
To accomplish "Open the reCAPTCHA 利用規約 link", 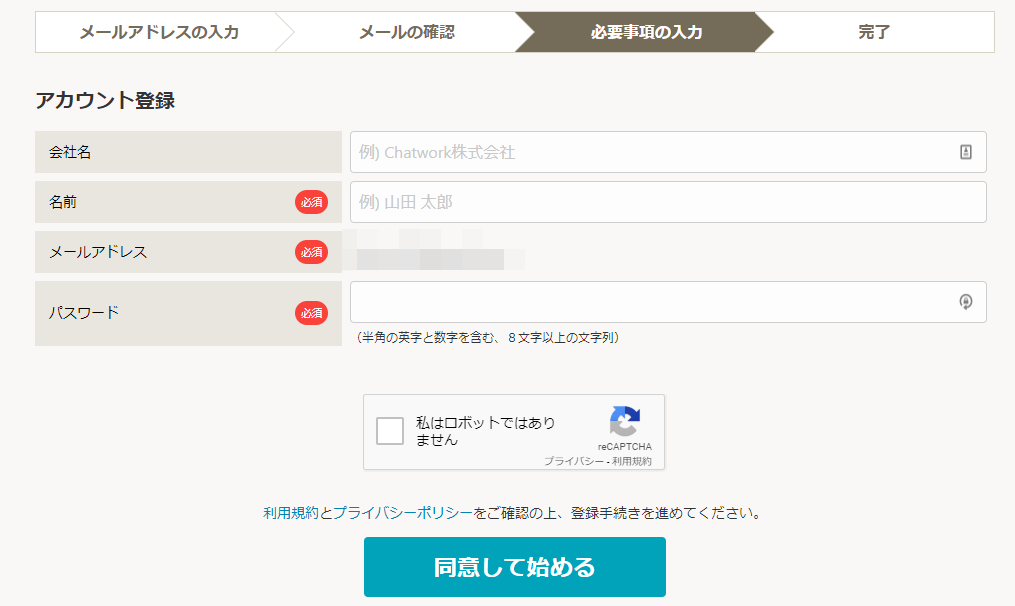I will pos(632,461).
